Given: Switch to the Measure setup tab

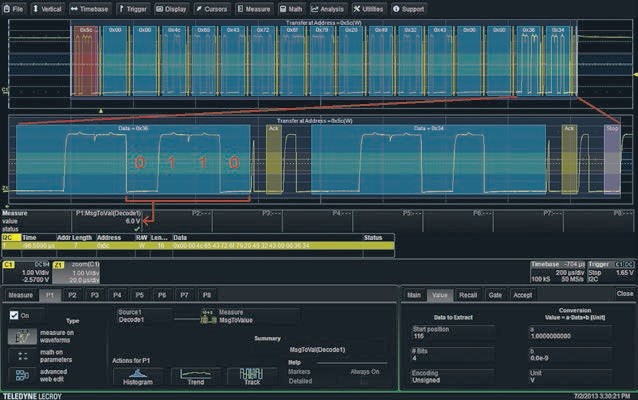Looking at the screenshot, I should coord(21,295).
